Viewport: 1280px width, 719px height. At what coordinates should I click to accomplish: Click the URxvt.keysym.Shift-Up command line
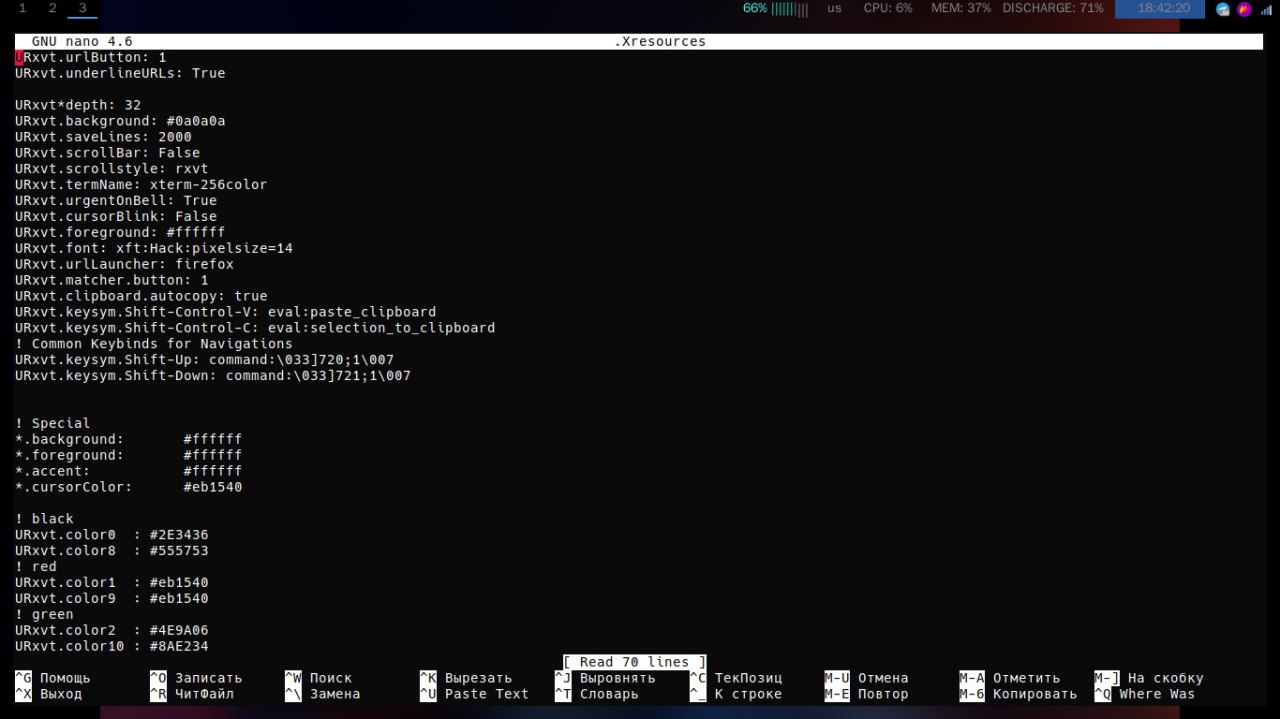[x=205, y=360]
